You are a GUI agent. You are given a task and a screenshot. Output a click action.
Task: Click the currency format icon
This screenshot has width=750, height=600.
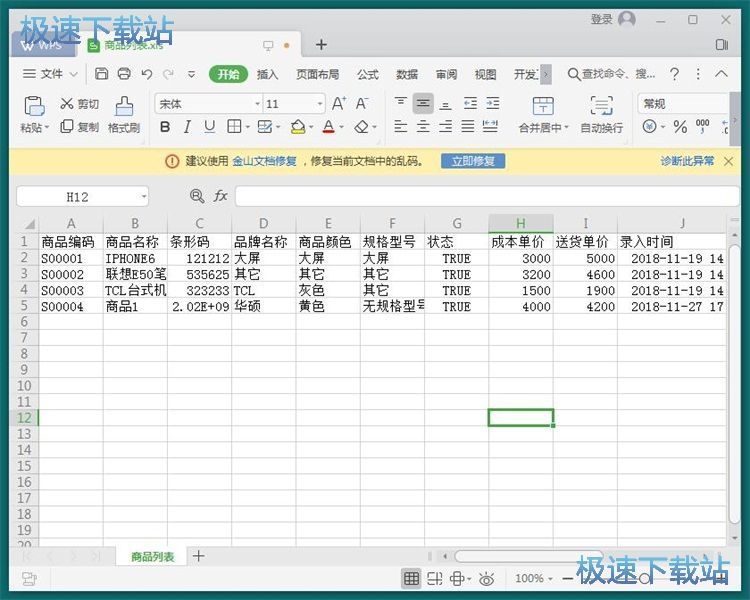point(650,127)
